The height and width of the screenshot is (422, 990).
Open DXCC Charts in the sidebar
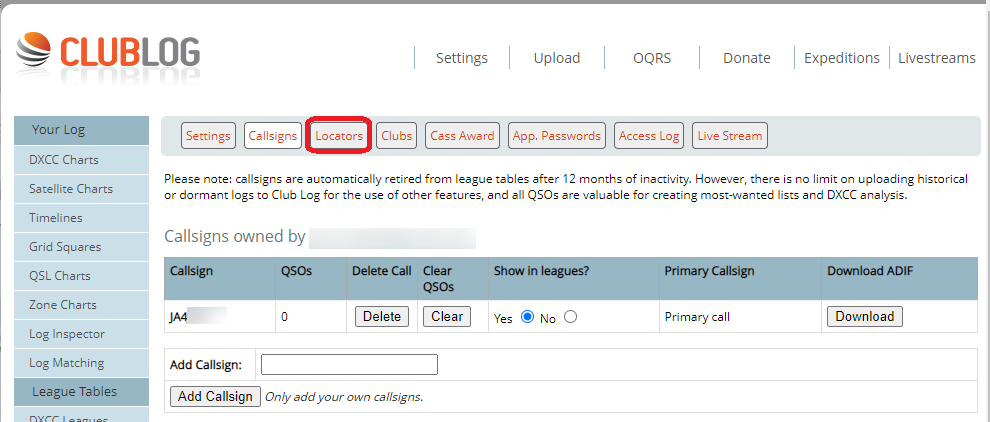(64, 160)
